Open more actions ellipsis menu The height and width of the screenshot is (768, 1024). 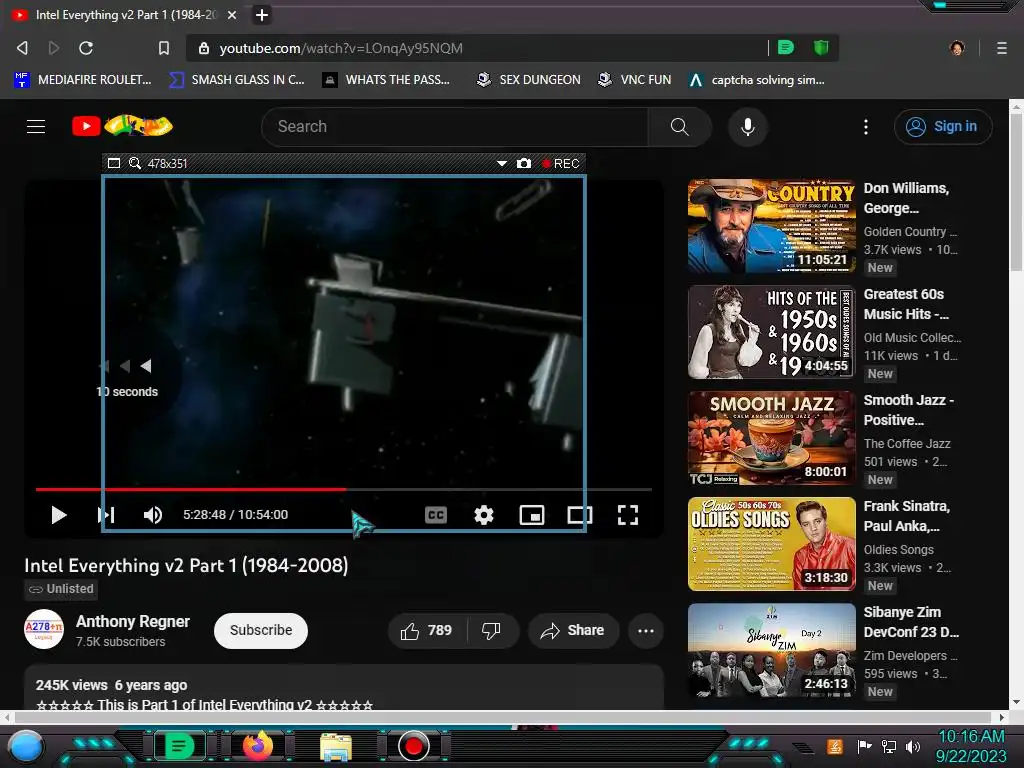pyautogui.click(x=646, y=631)
